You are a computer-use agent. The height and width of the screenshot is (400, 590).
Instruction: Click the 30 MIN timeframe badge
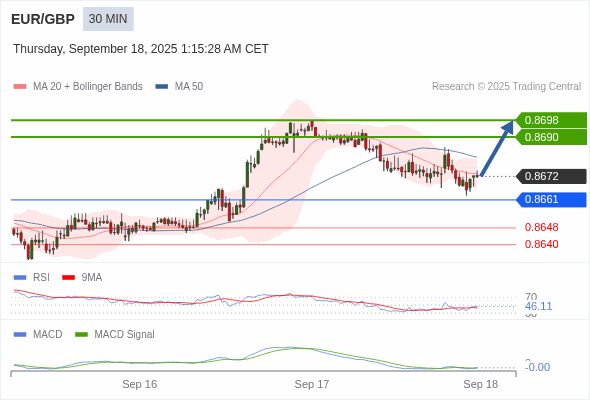[108, 19]
